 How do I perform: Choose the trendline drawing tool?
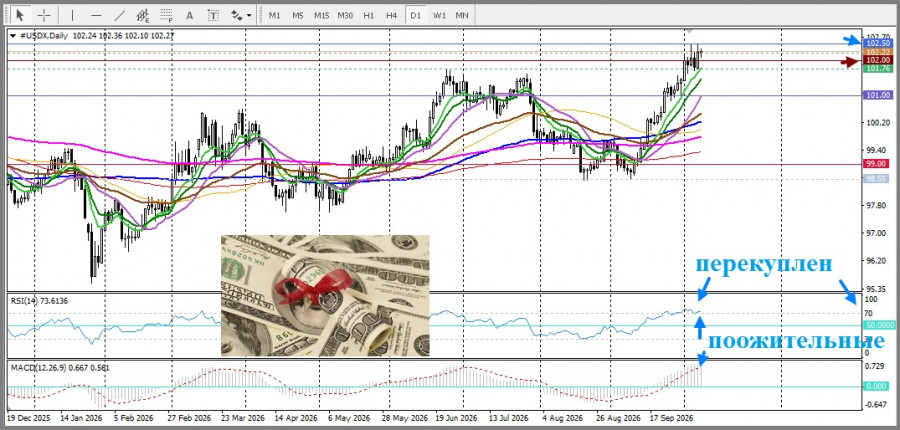(119, 16)
